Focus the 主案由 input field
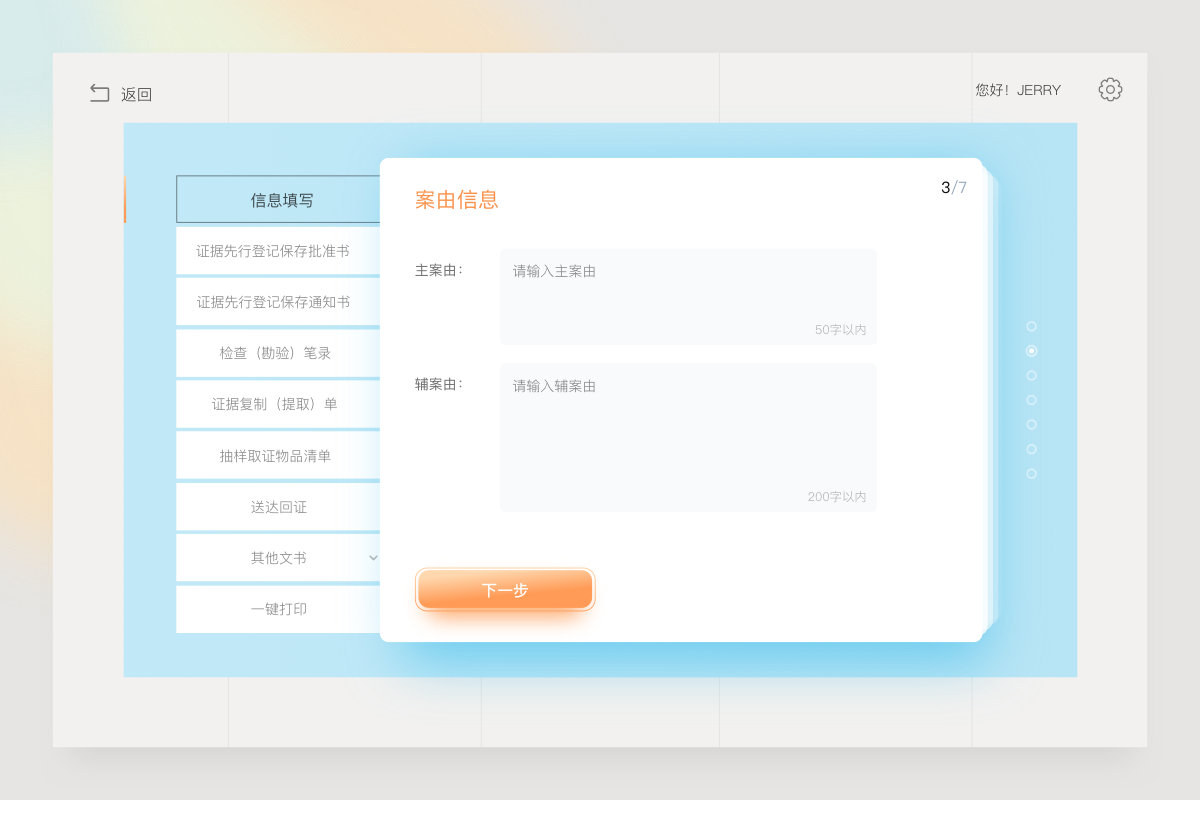Screen dimensions: 1200x830 [x=688, y=297]
